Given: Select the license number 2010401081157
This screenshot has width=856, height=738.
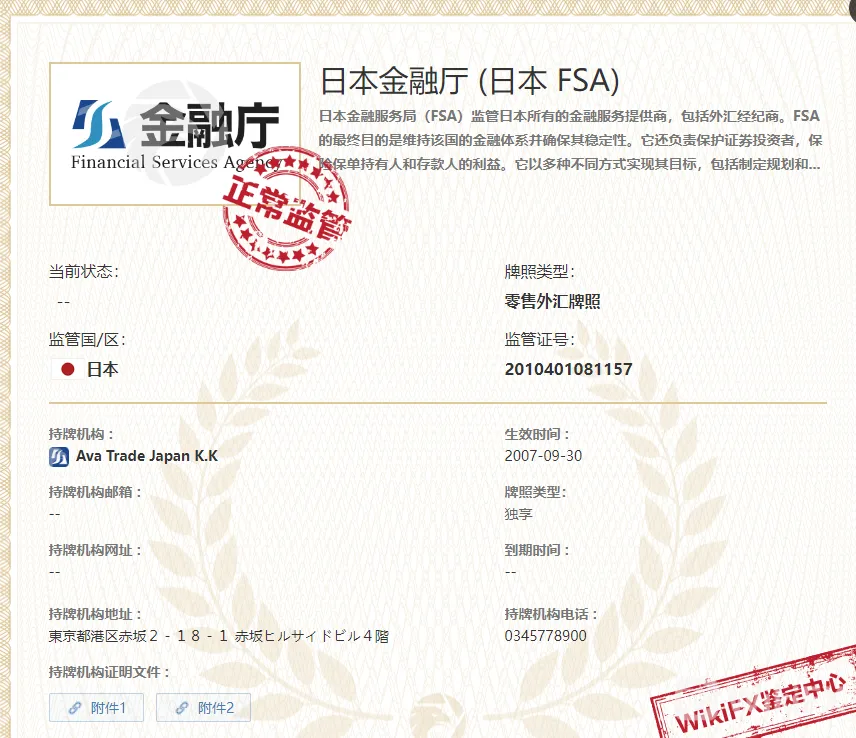Looking at the screenshot, I should [568, 370].
